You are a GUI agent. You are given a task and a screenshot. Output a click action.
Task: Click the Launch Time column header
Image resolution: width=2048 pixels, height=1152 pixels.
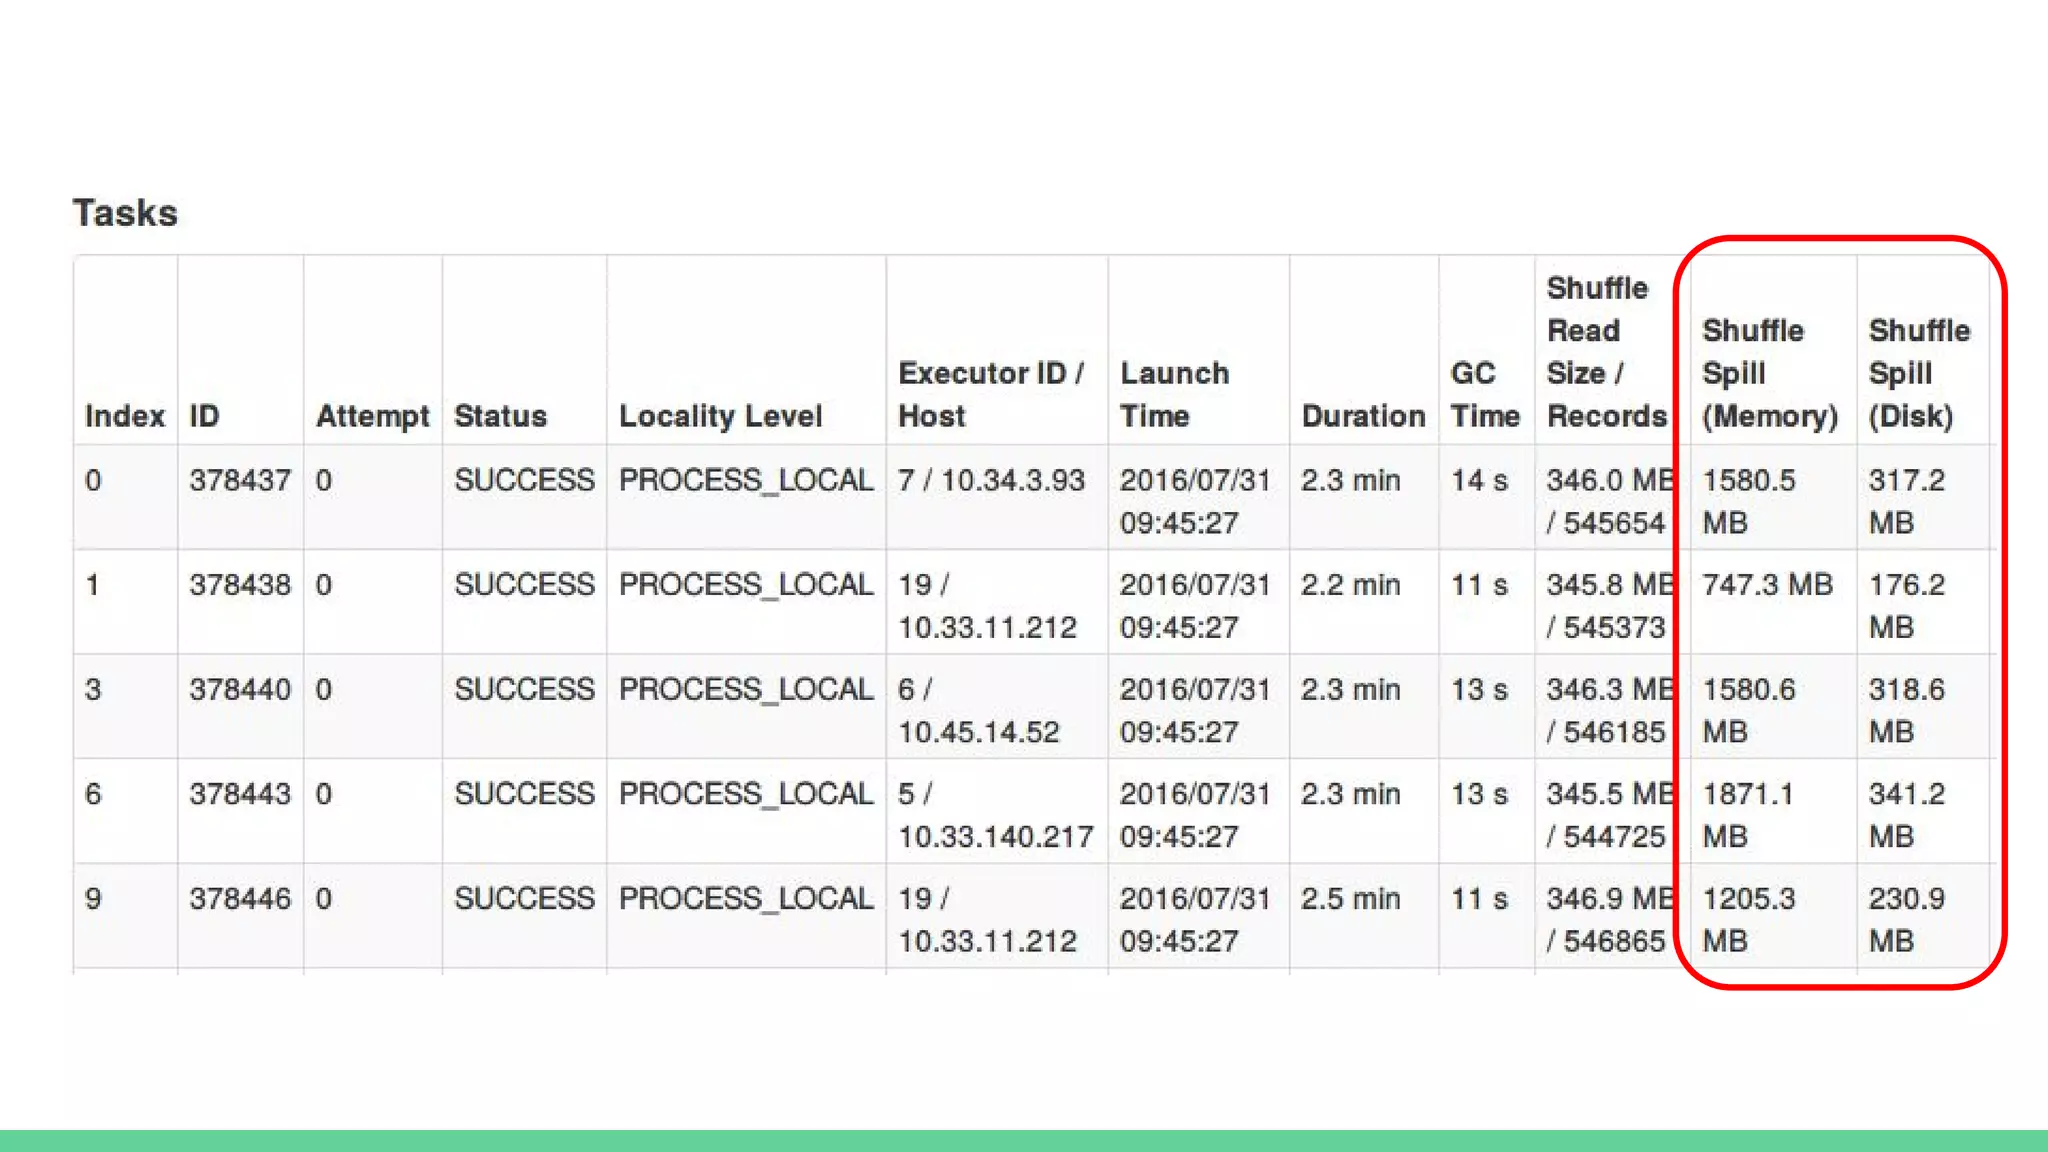[x=1174, y=394]
